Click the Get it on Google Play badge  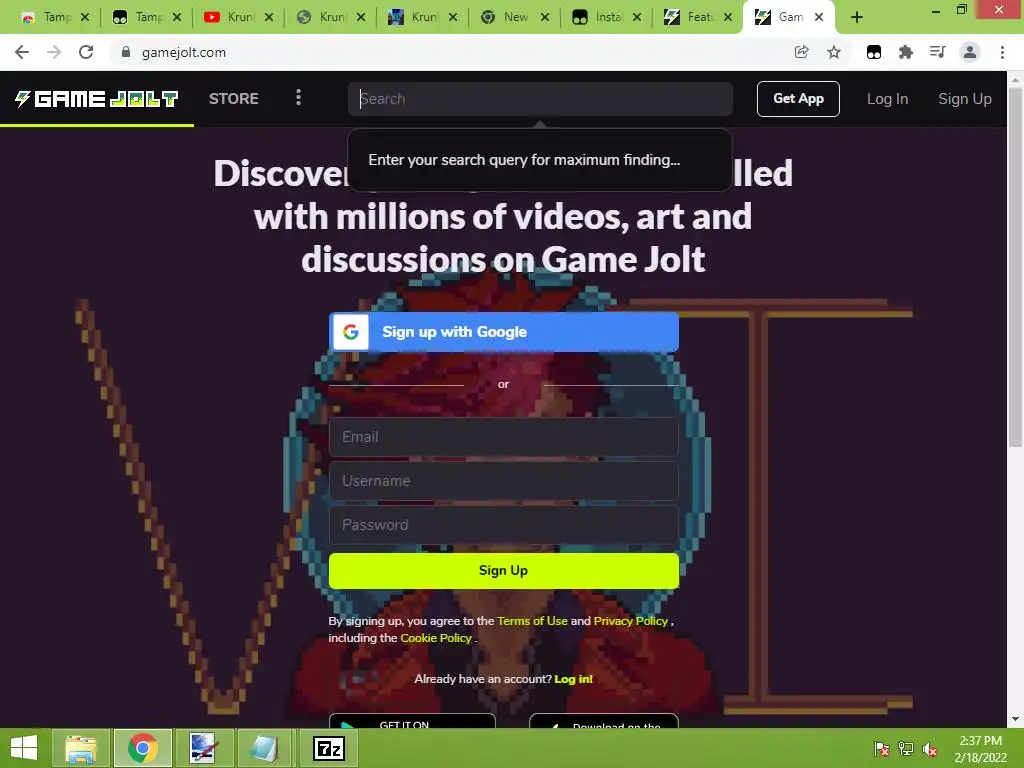tap(412, 721)
